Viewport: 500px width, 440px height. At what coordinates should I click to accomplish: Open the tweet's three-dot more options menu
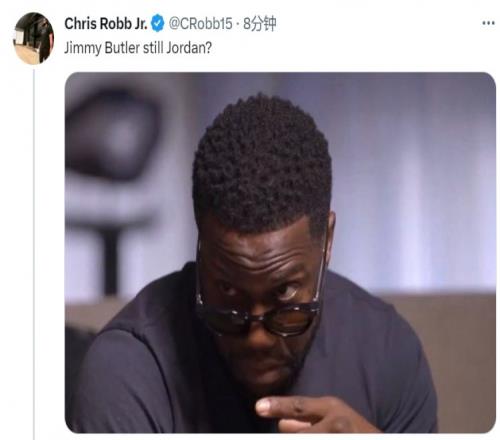(x=488, y=23)
